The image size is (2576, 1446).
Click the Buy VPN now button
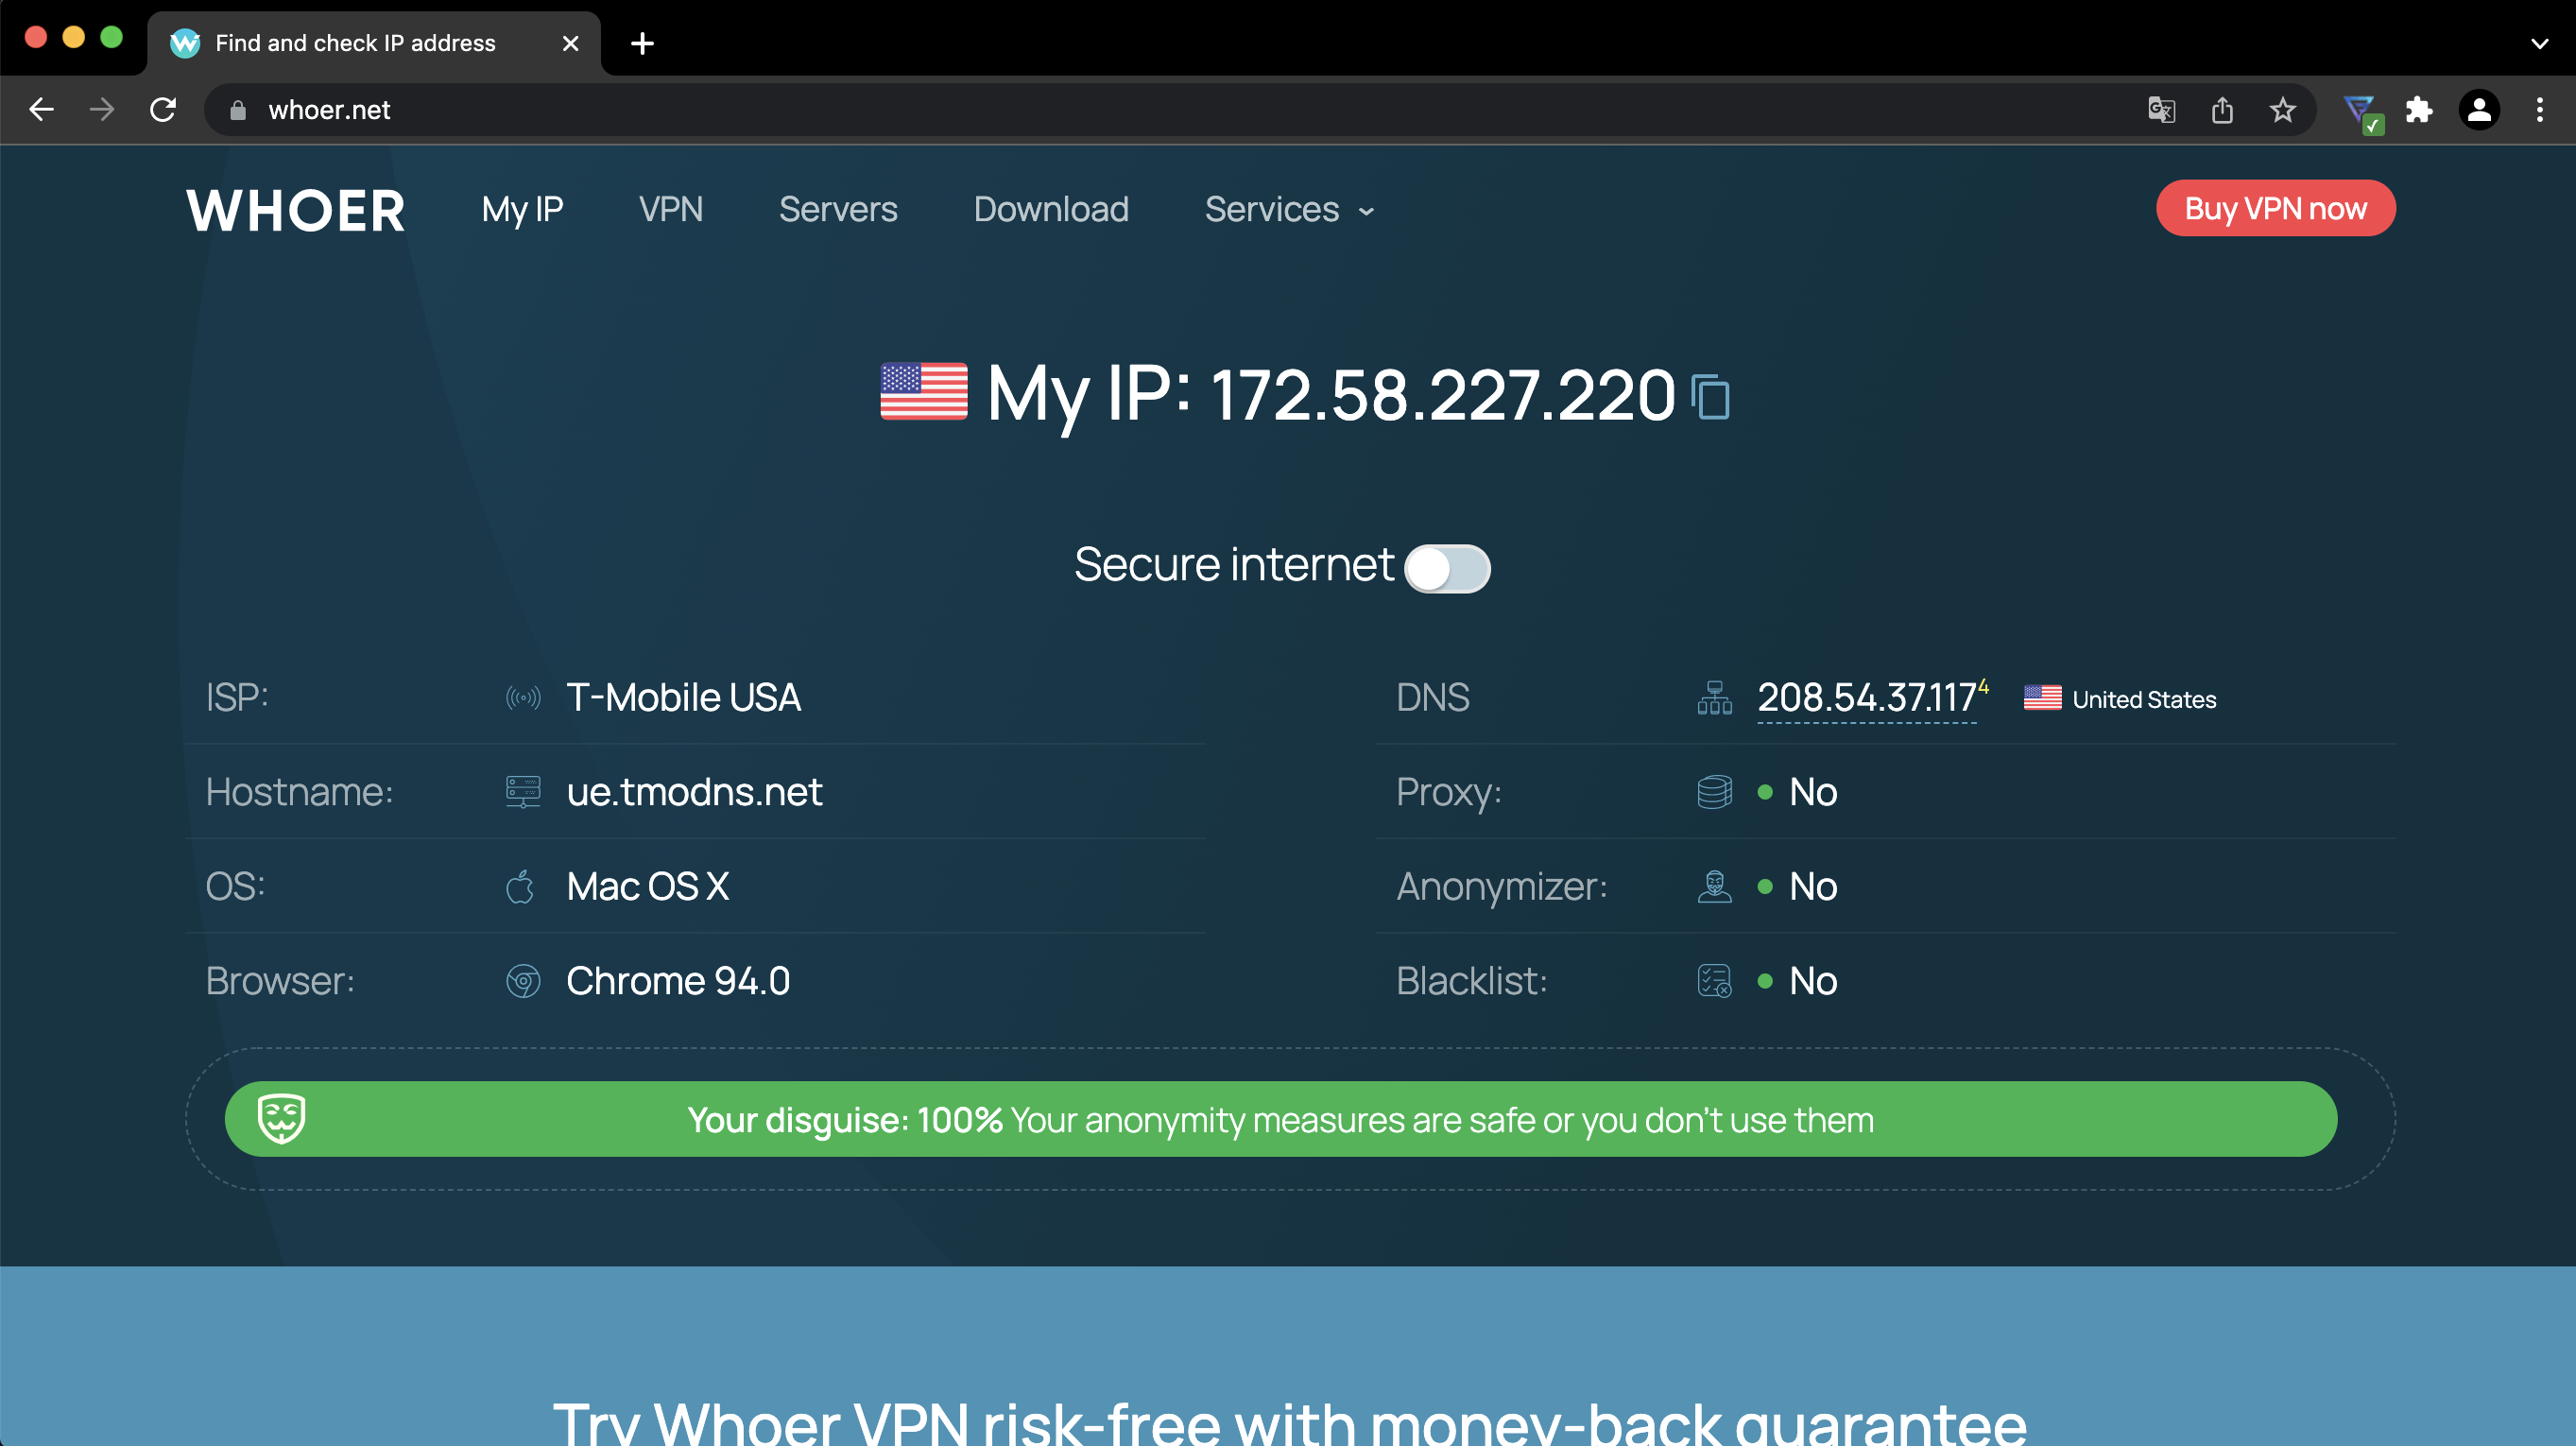click(2275, 209)
